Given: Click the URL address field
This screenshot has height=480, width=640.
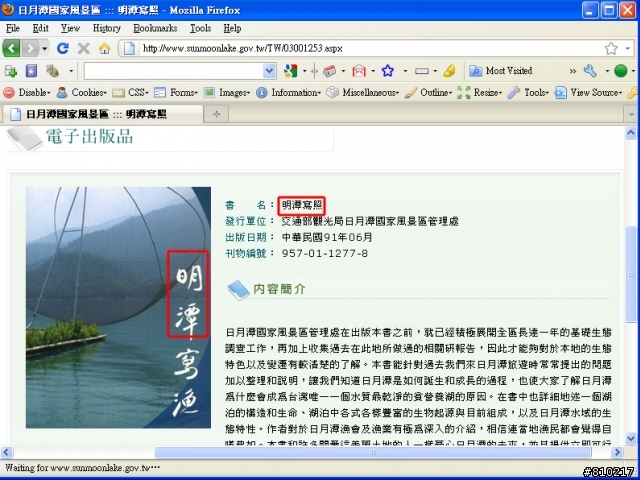Looking at the screenshot, I should 367,49.
